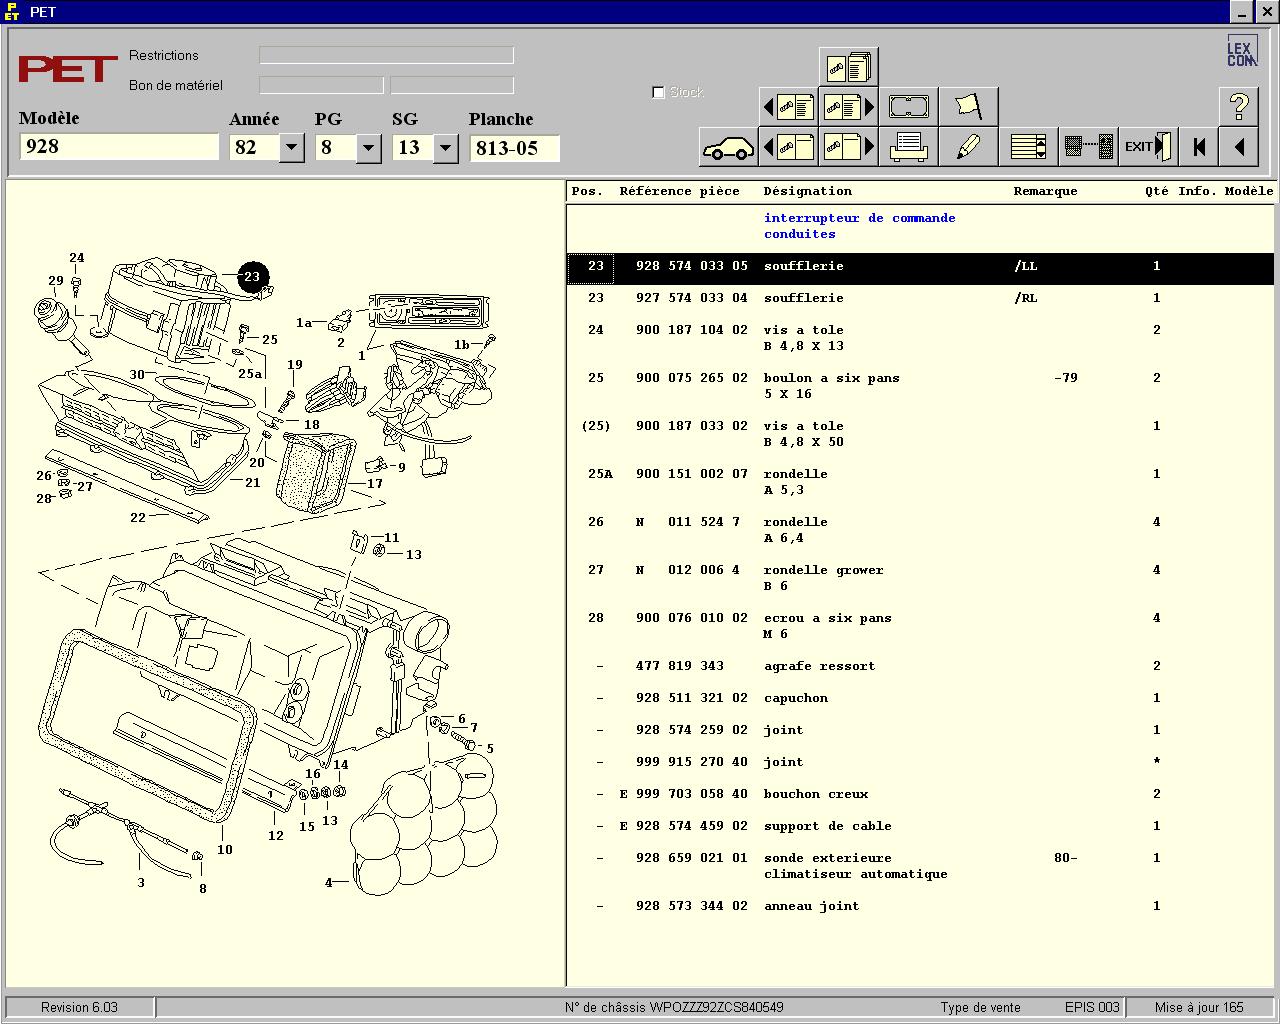This screenshot has height=1024, width=1280.
Task: Click callout number 4 in diagram
Action: point(328,882)
